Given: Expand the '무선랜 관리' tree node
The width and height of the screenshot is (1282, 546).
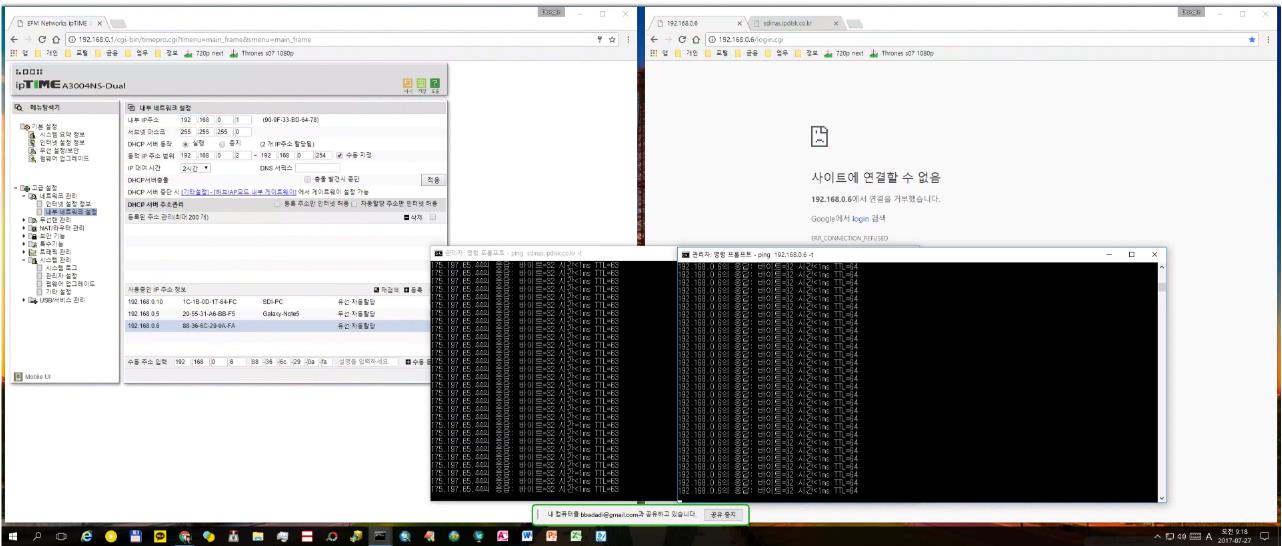Looking at the screenshot, I should click(x=24, y=220).
